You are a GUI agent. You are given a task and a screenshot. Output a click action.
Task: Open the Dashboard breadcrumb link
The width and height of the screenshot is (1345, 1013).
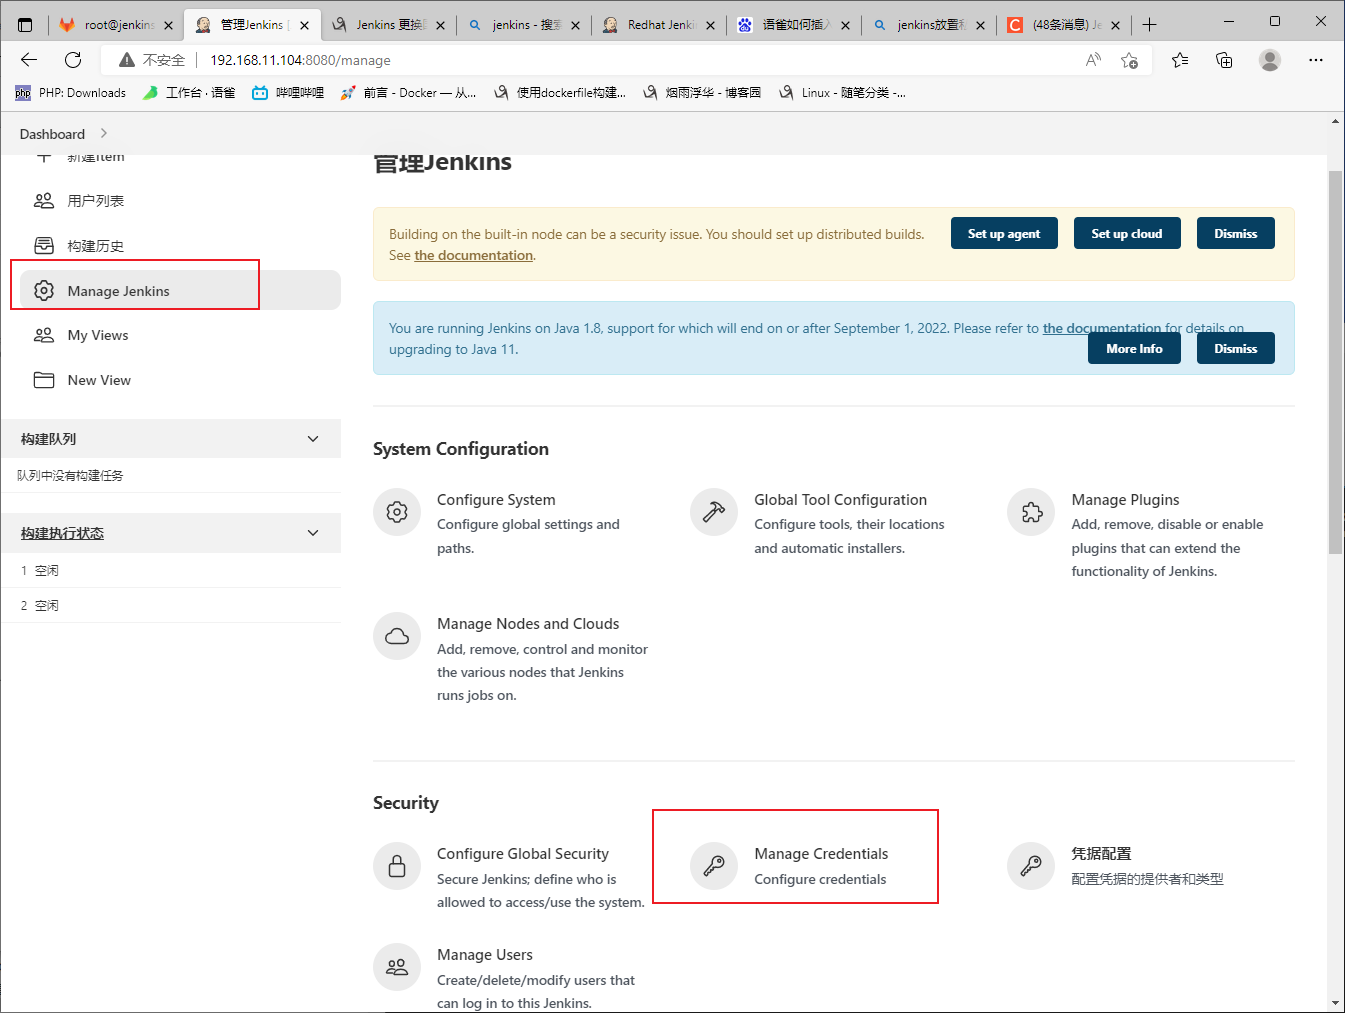pos(52,133)
